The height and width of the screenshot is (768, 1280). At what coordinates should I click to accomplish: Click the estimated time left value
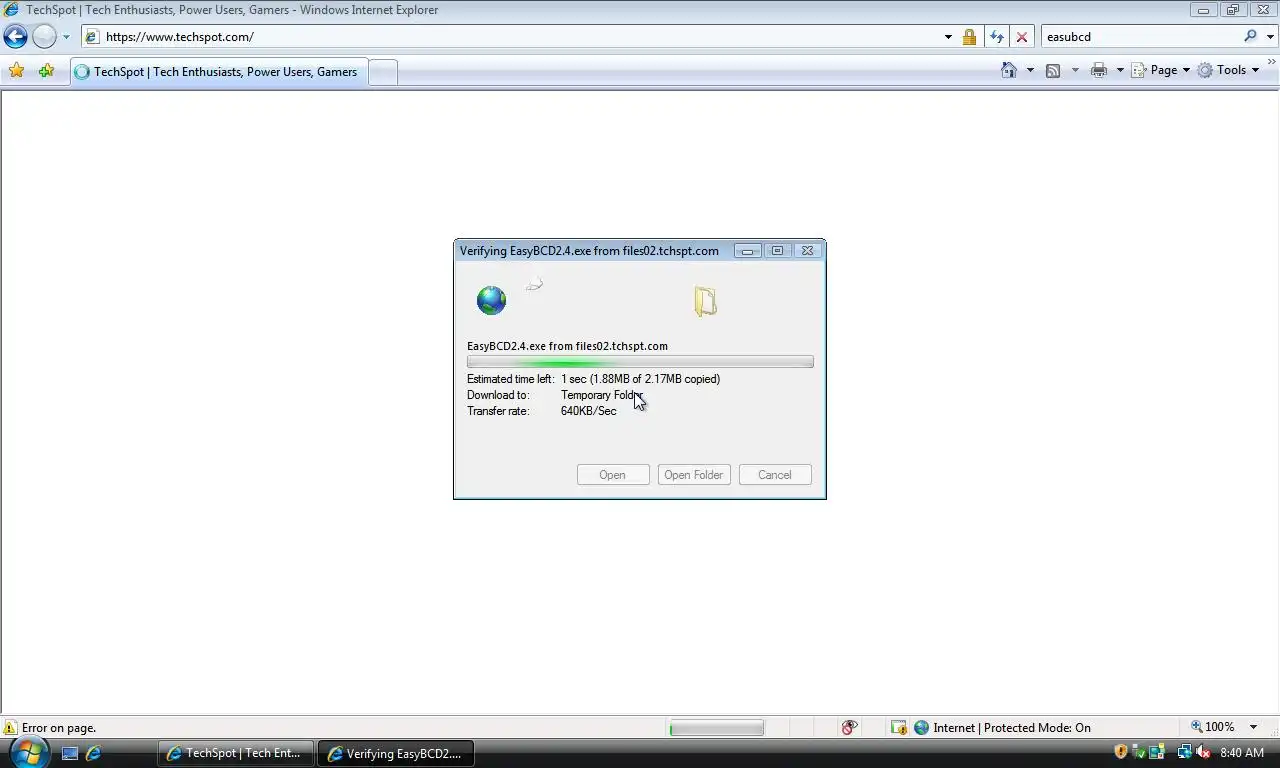[640, 379]
